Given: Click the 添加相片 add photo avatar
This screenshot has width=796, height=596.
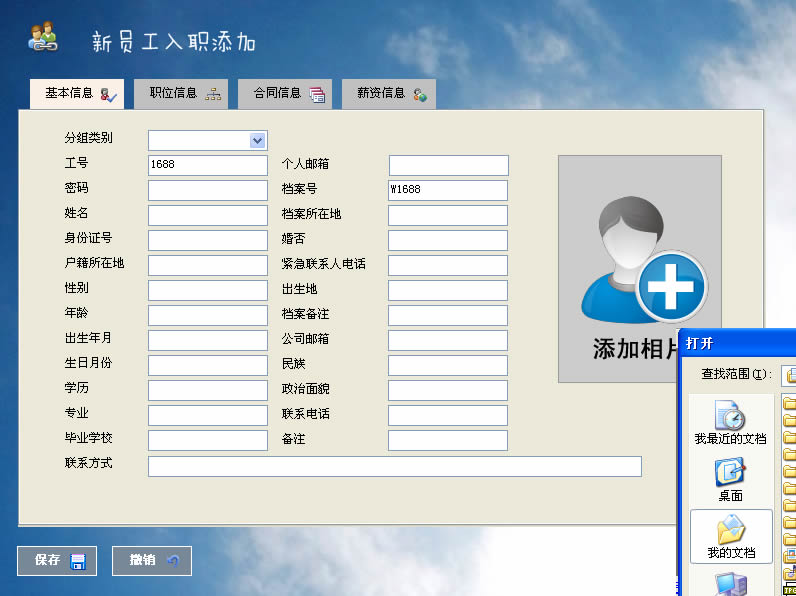Looking at the screenshot, I should coord(640,269).
